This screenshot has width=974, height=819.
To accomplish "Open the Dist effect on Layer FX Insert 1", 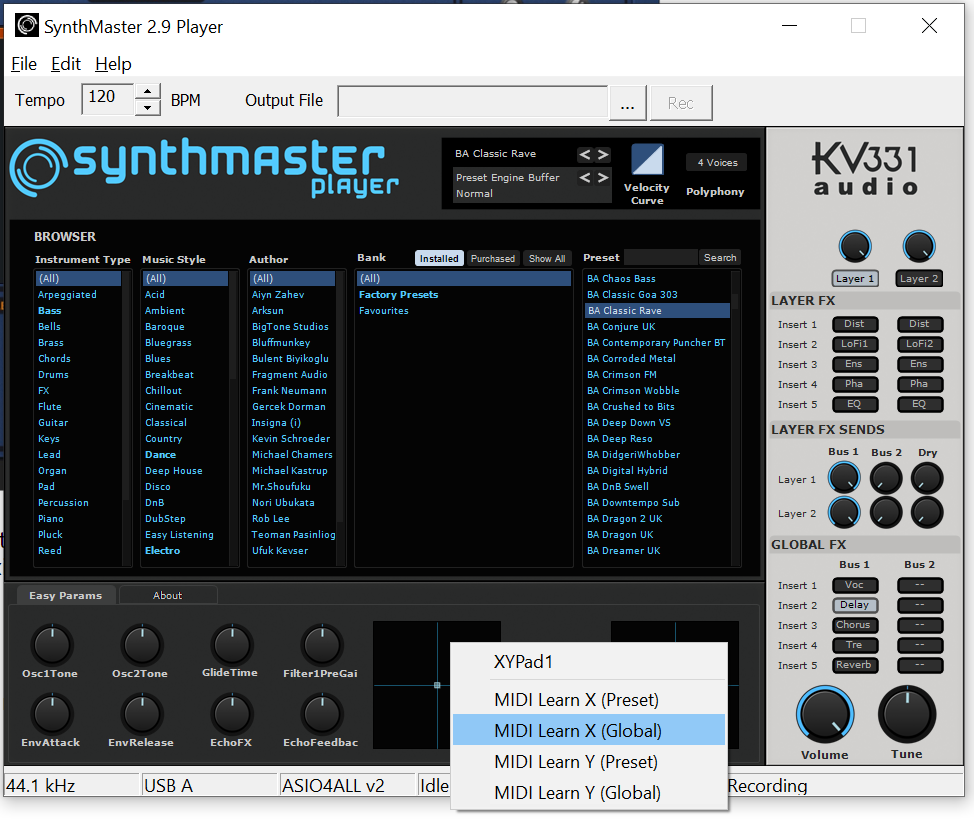I will [855, 324].
